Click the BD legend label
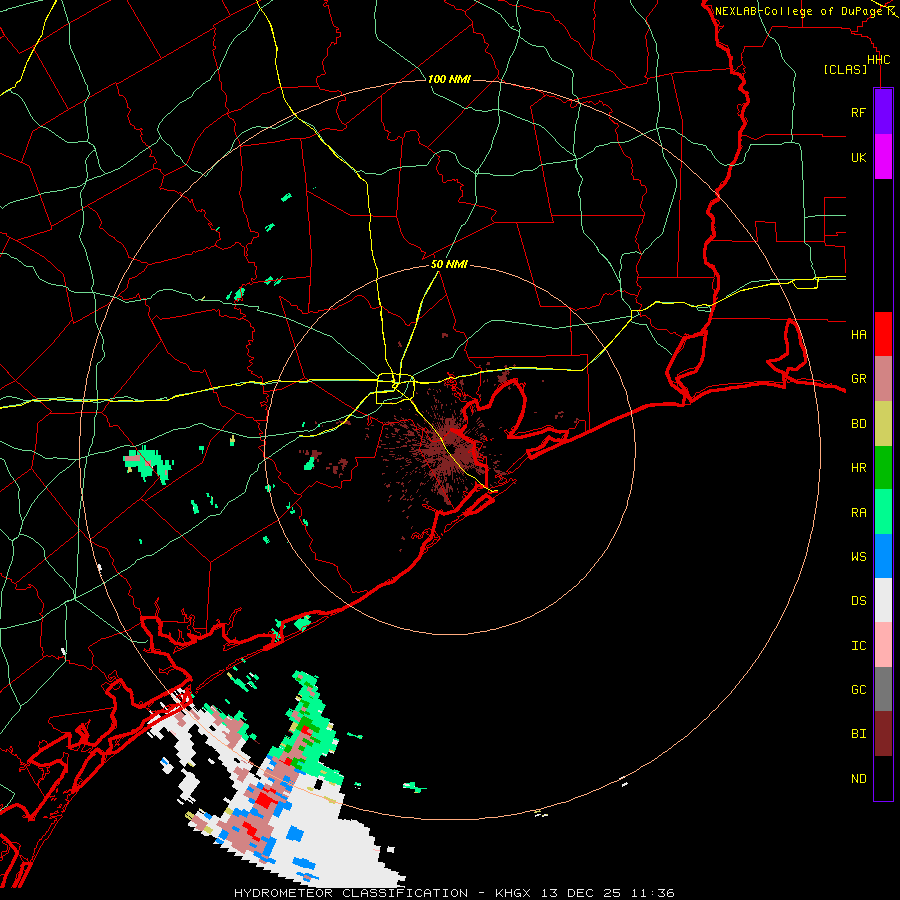 click(x=858, y=424)
